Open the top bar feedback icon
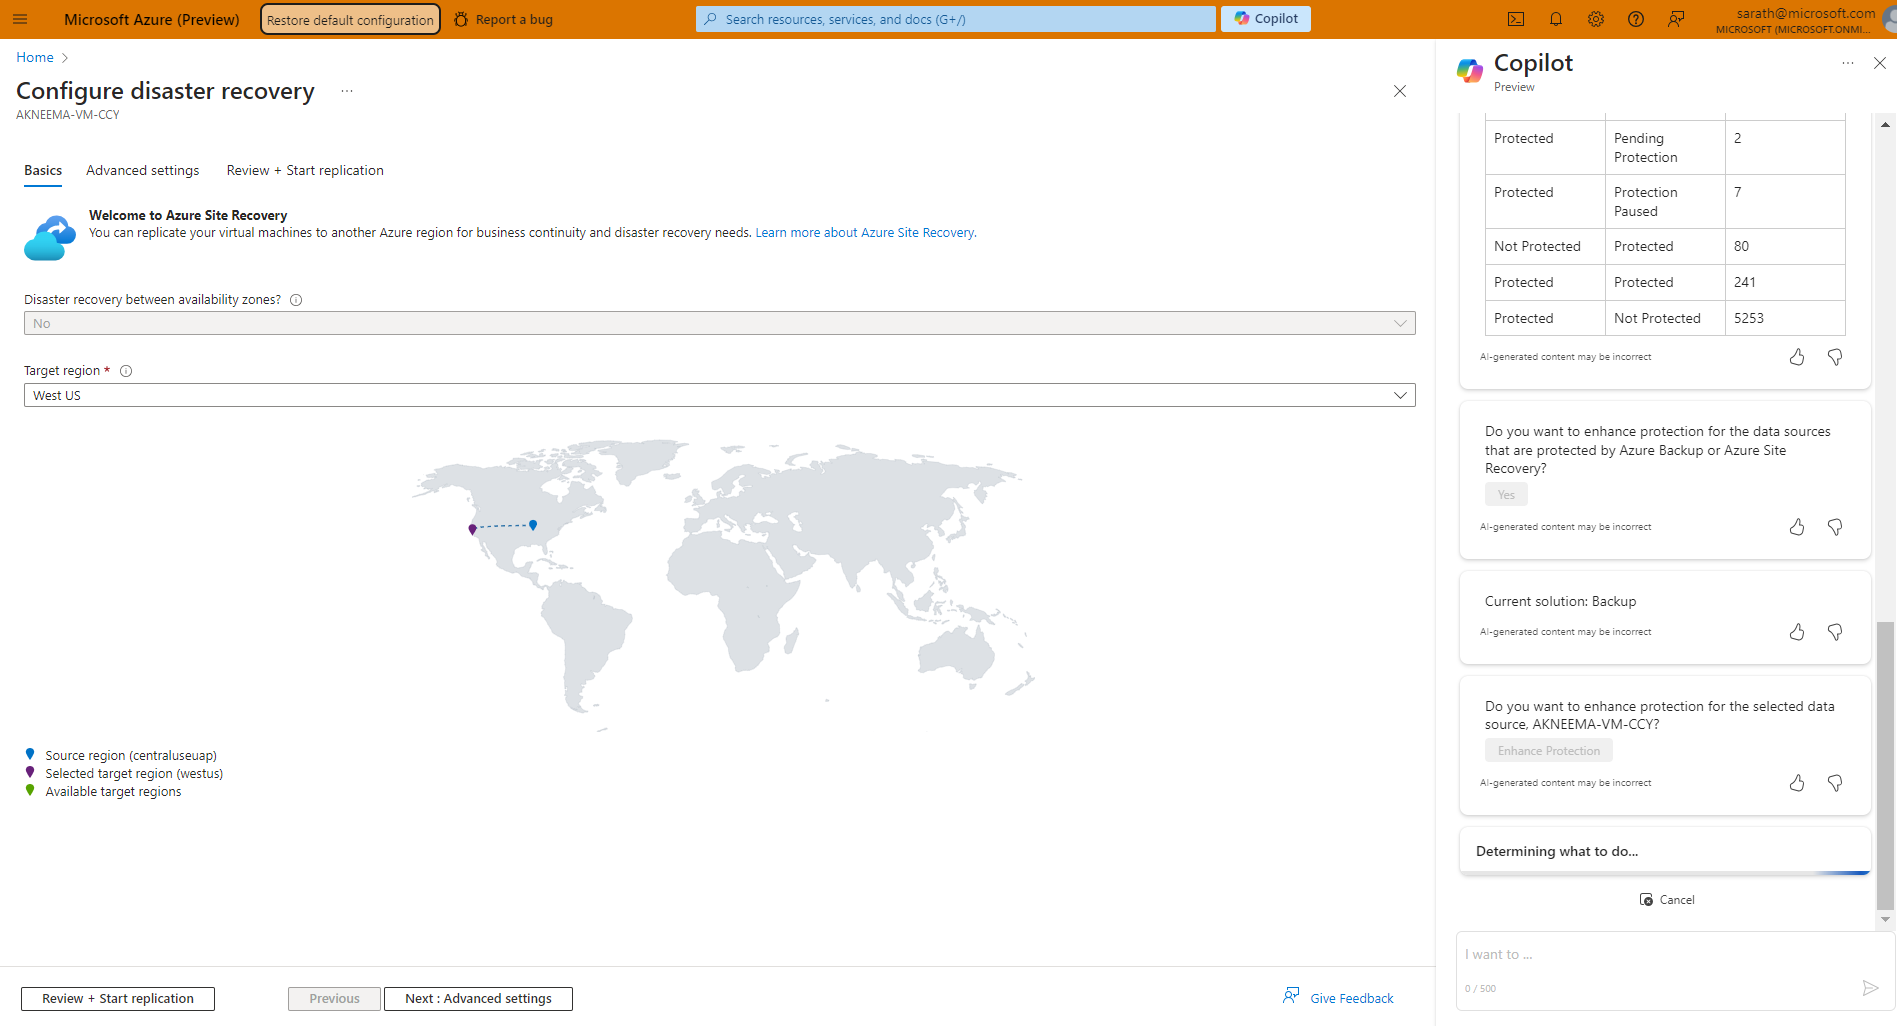 tap(1676, 19)
